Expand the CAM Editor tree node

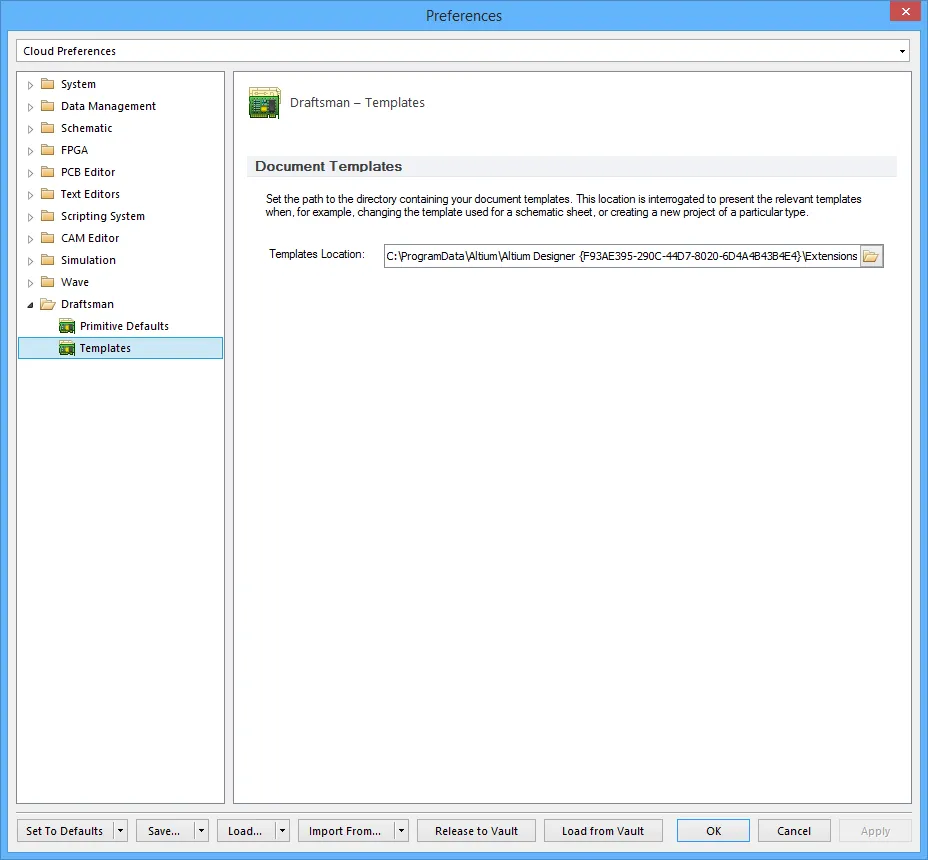(x=30, y=239)
